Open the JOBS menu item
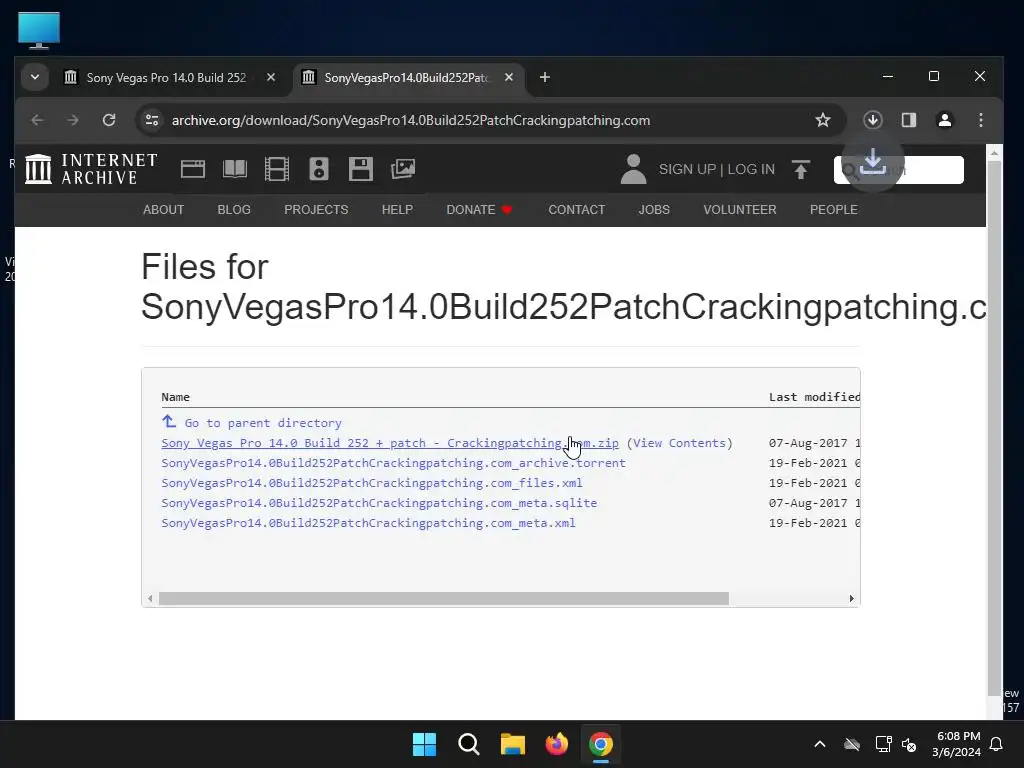 click(654, 210)
